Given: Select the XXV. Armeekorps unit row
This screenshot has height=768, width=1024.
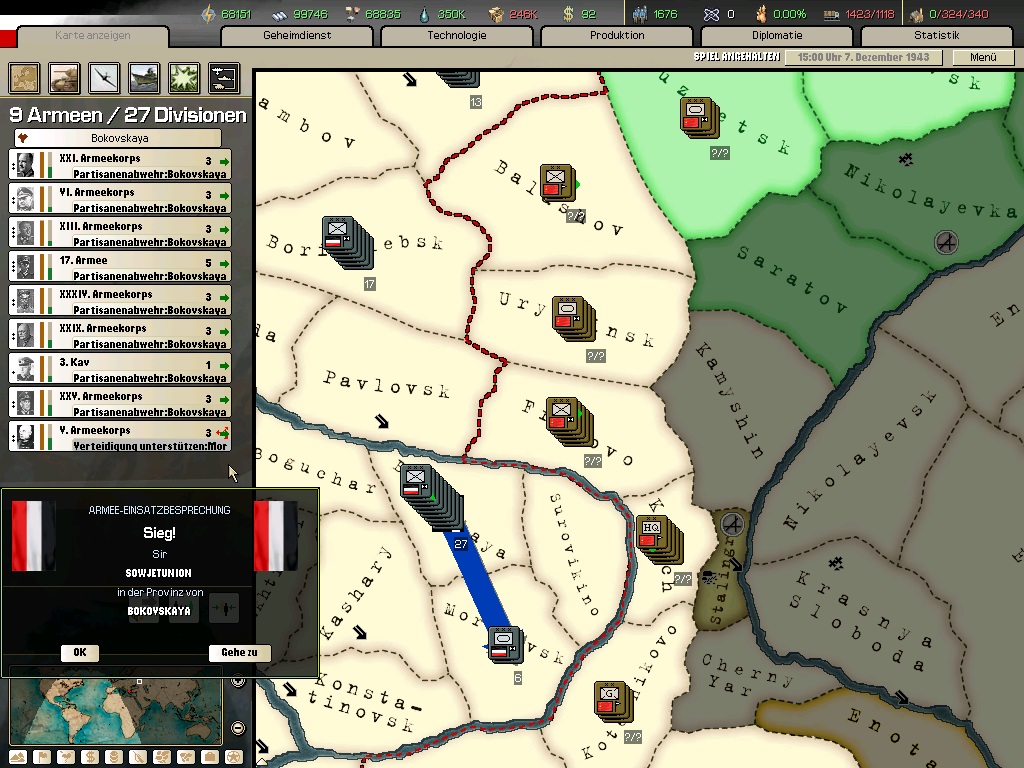Looking at the screenshot, I should [120, 402].
